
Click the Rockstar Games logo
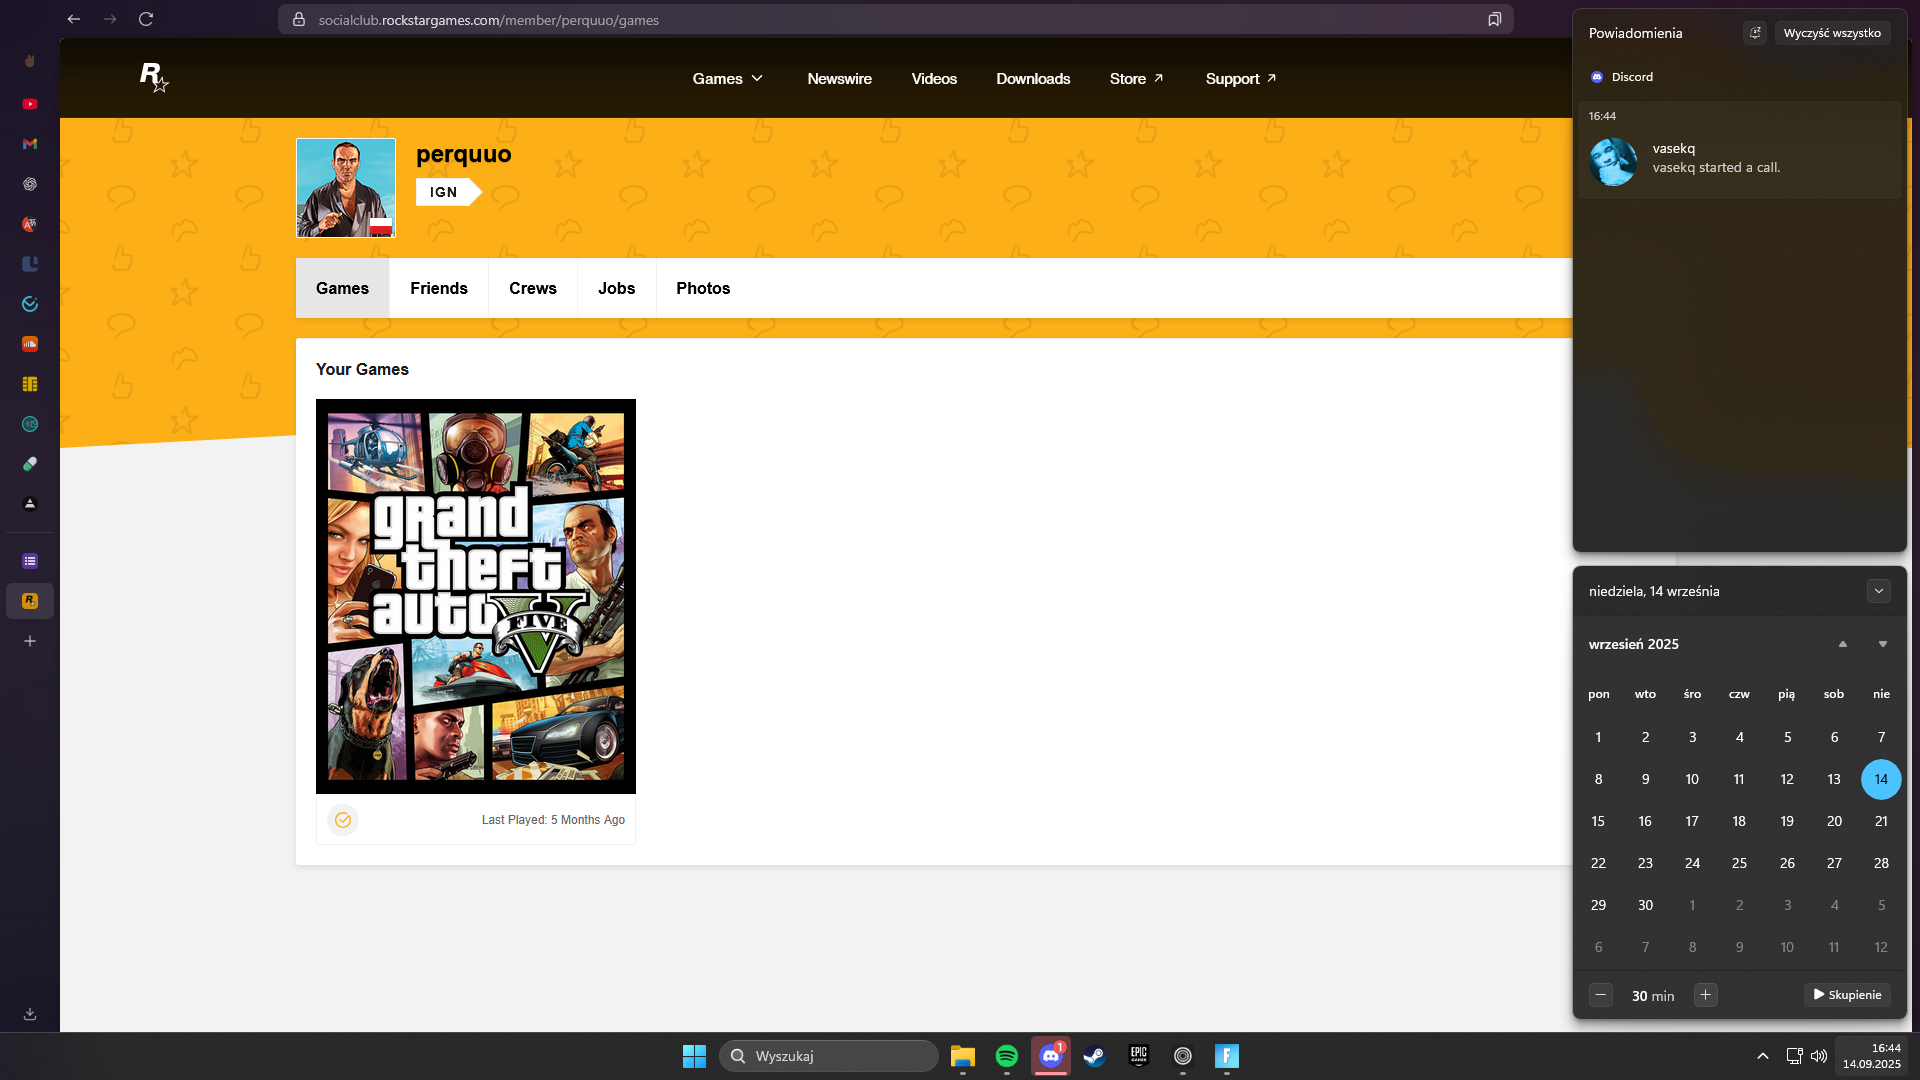click(154, 78)
